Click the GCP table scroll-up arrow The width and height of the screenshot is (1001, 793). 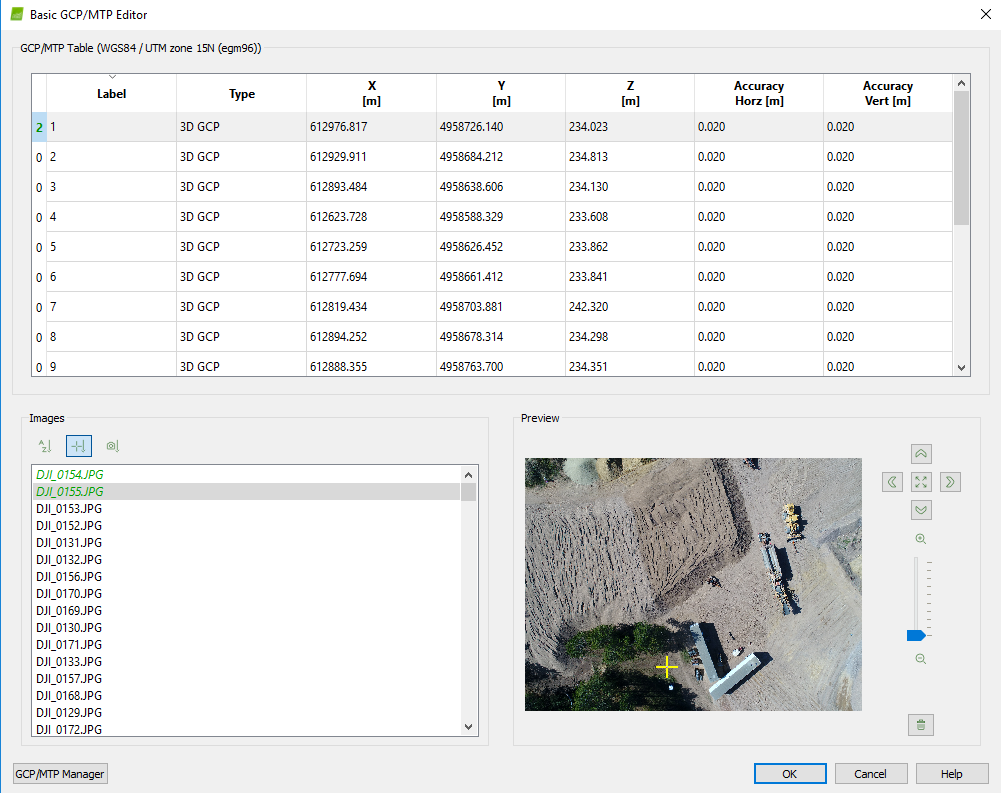(x=961, y=83)
